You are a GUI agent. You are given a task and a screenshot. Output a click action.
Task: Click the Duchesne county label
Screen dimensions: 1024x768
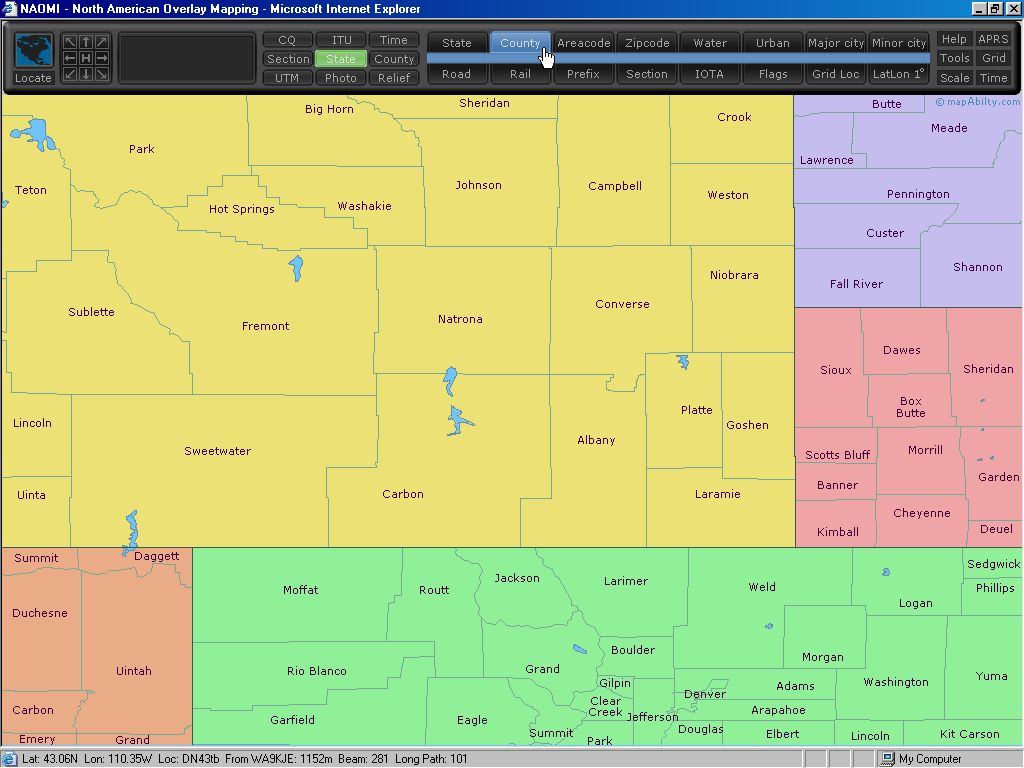coord(40,613)
